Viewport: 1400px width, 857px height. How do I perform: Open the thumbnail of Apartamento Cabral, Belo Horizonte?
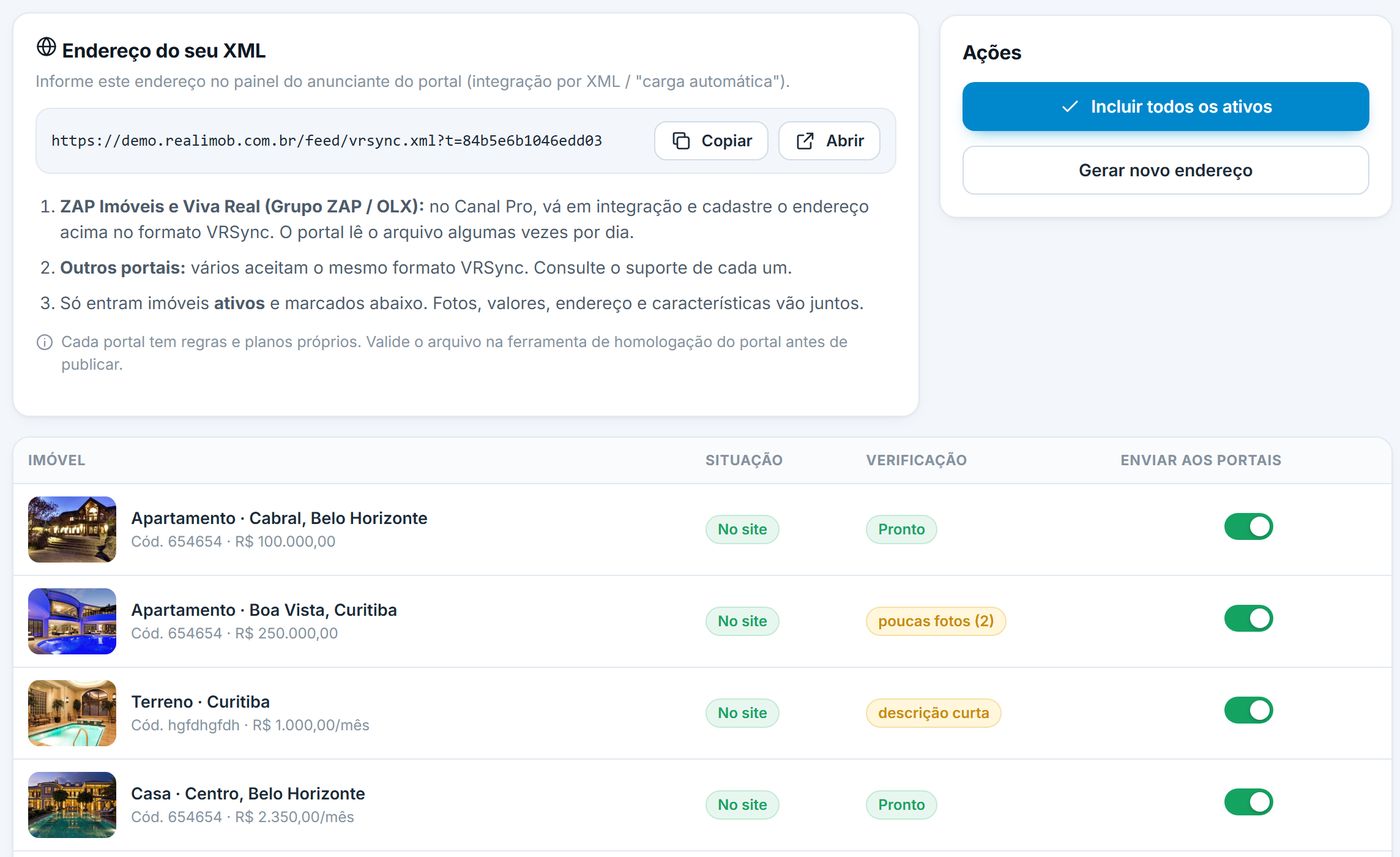(x=72, y=530)
